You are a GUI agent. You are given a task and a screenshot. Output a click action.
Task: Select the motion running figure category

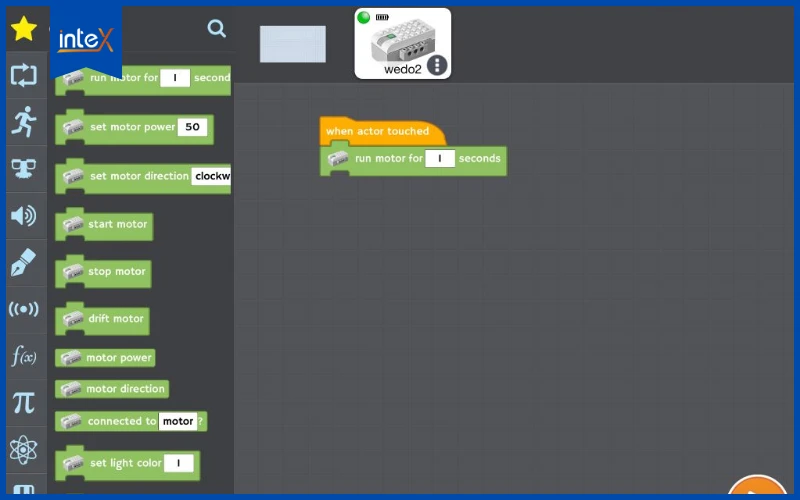click(23, 122)
